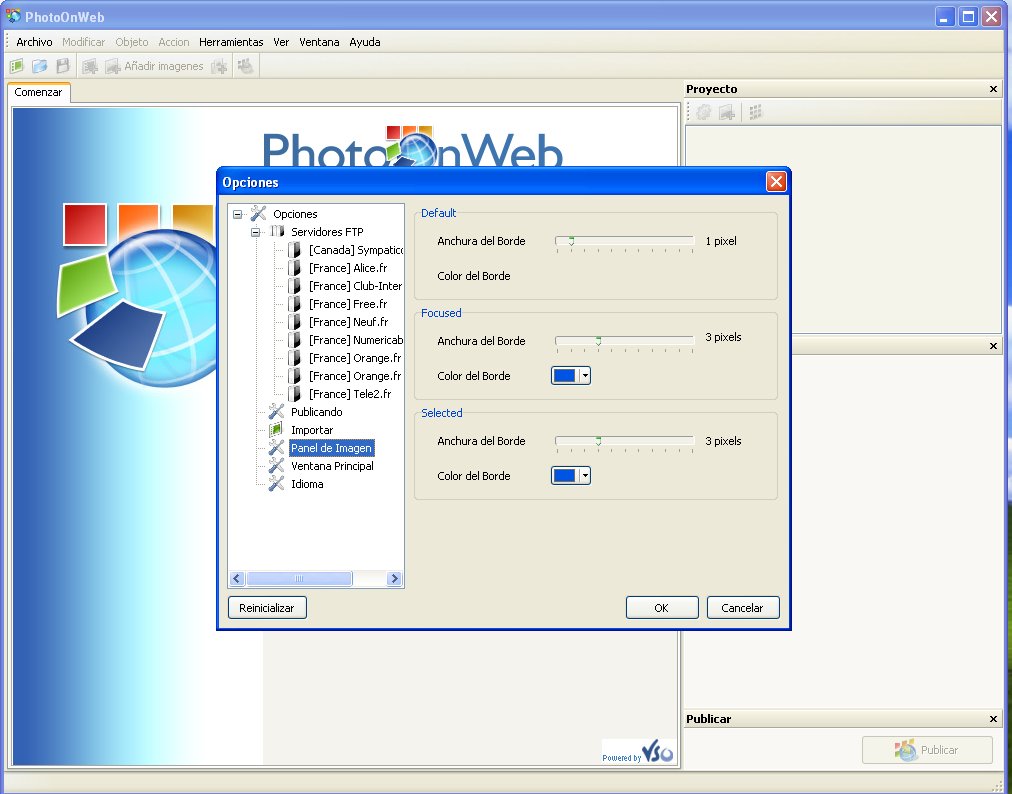This screenshot has height=794, width=1012.
Task: Click the greyed Accion menu
Action: pos(174,42)
